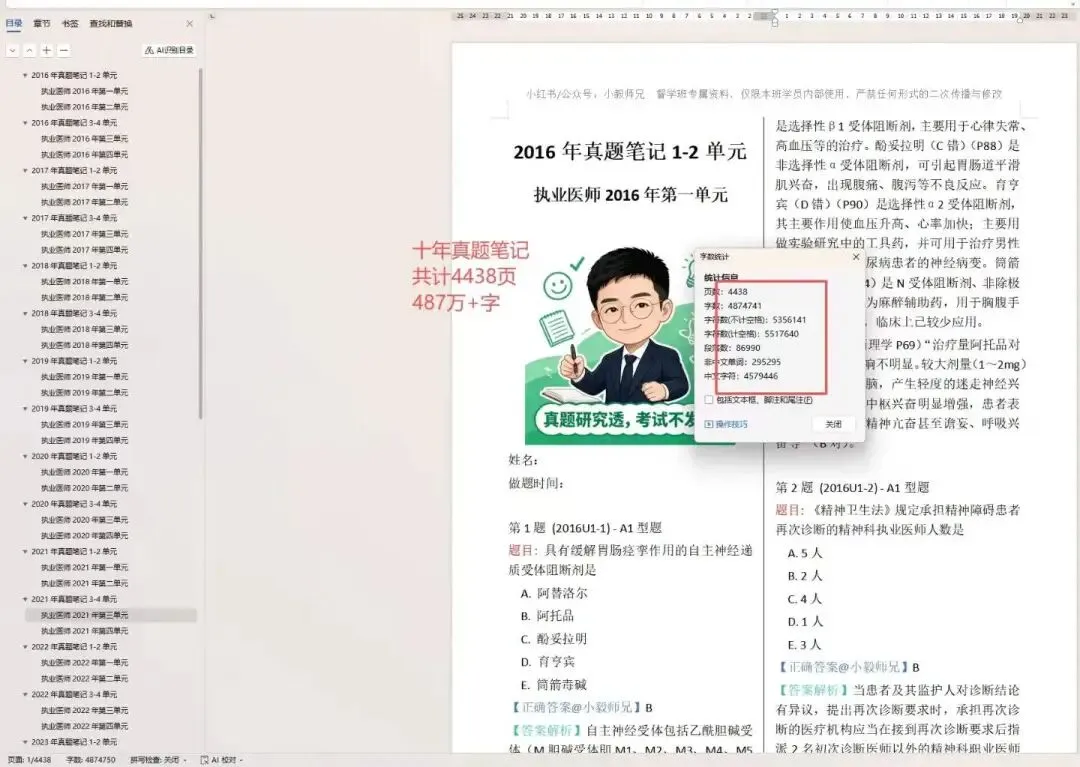Click the plus button in the outline toolbar
The width and height of the screenshot is (1080, 767).
(x=46, y=50)
